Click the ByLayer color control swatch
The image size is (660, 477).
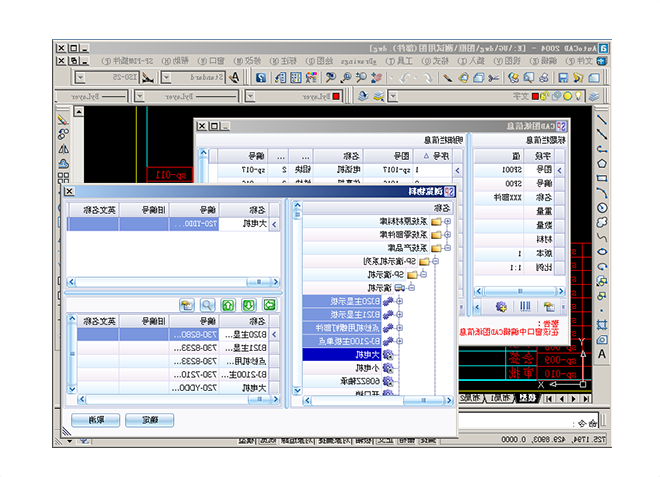[336, 96]
